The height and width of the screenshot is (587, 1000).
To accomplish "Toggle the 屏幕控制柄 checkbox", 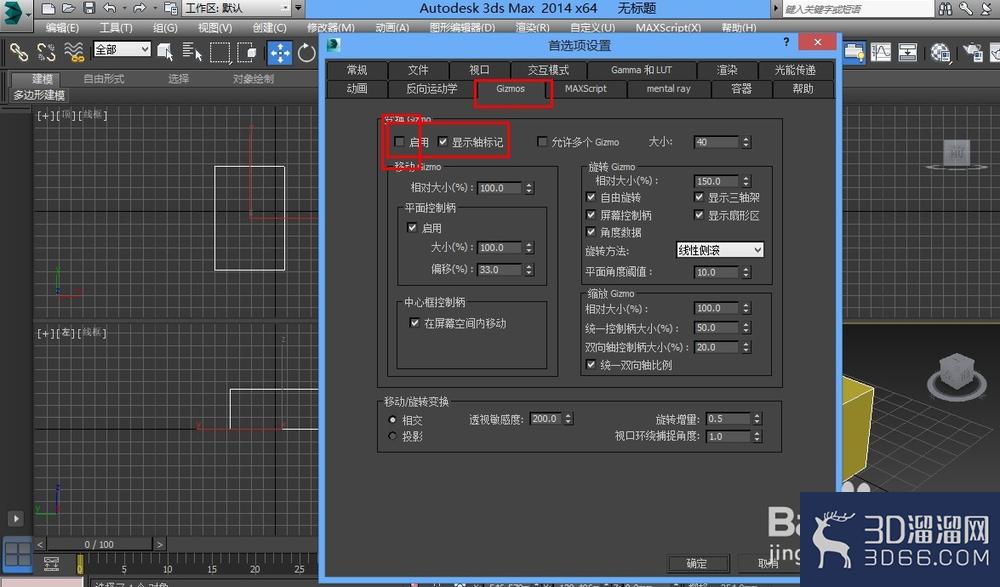I will click(591, 214).
